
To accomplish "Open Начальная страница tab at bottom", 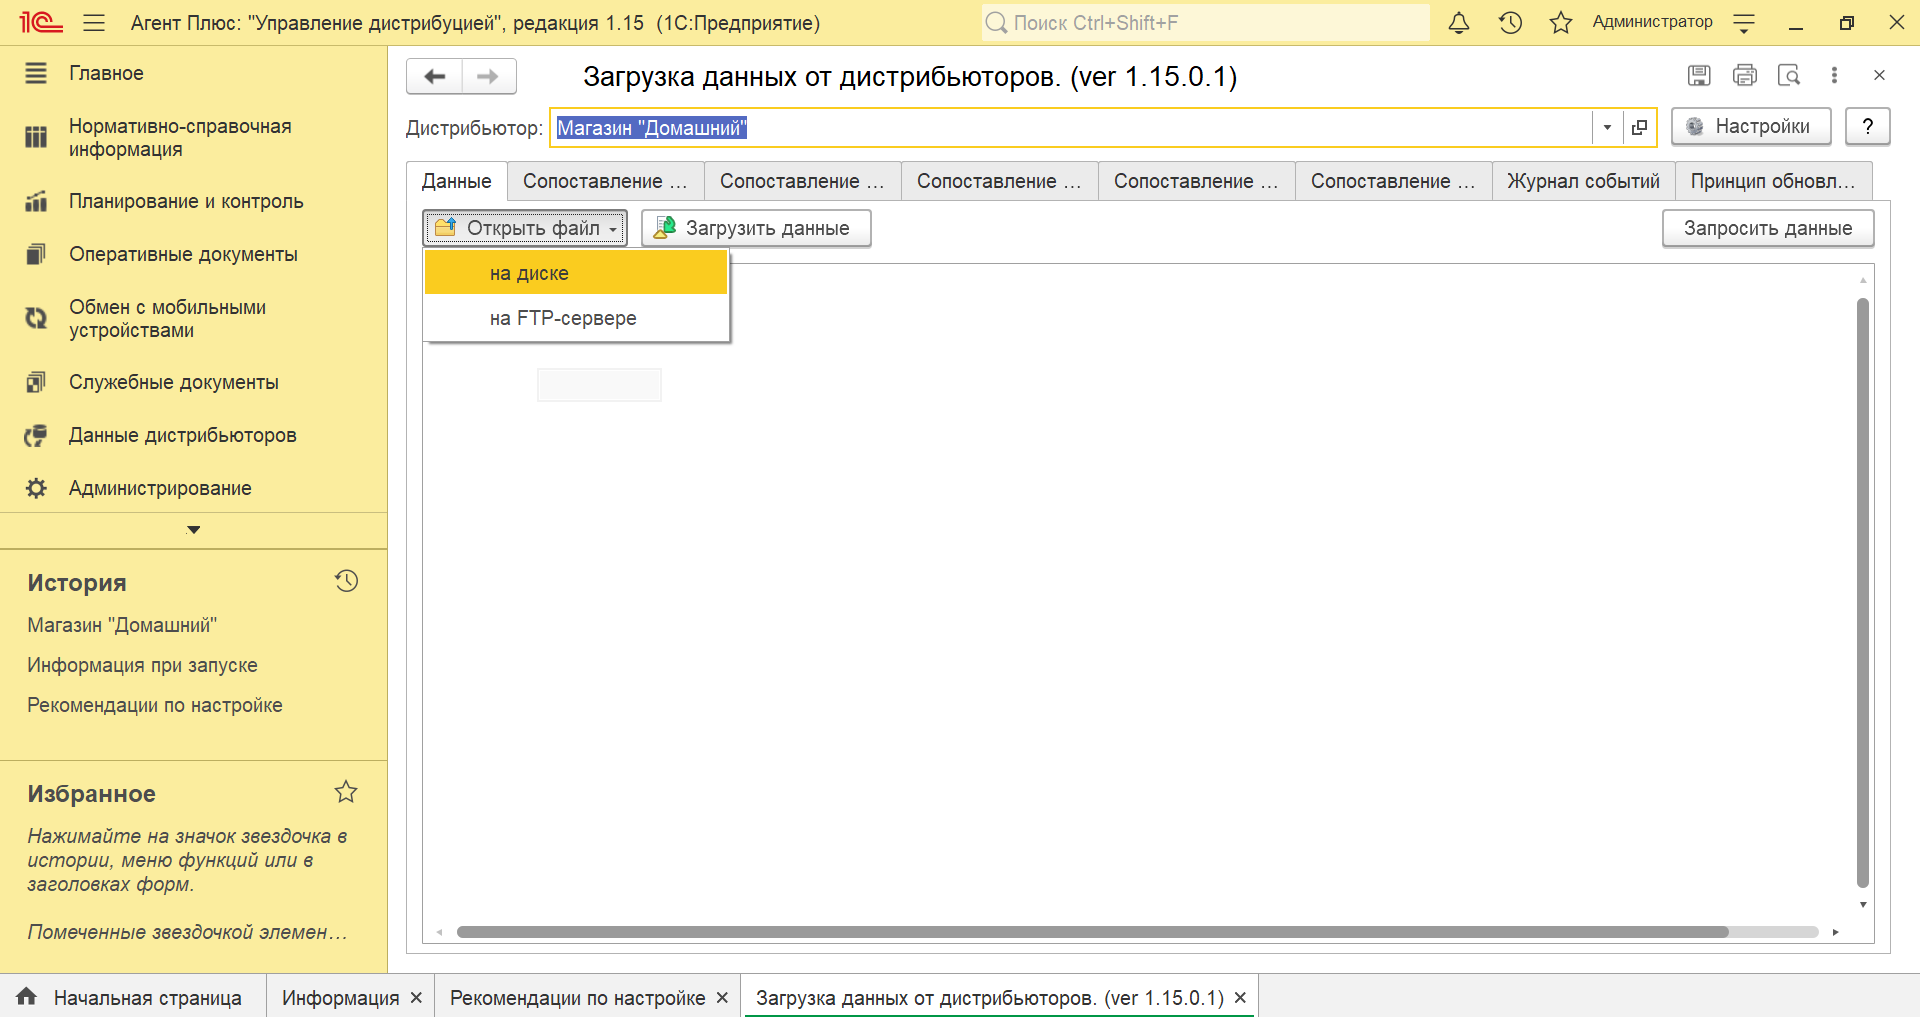I will pos(133,998).
